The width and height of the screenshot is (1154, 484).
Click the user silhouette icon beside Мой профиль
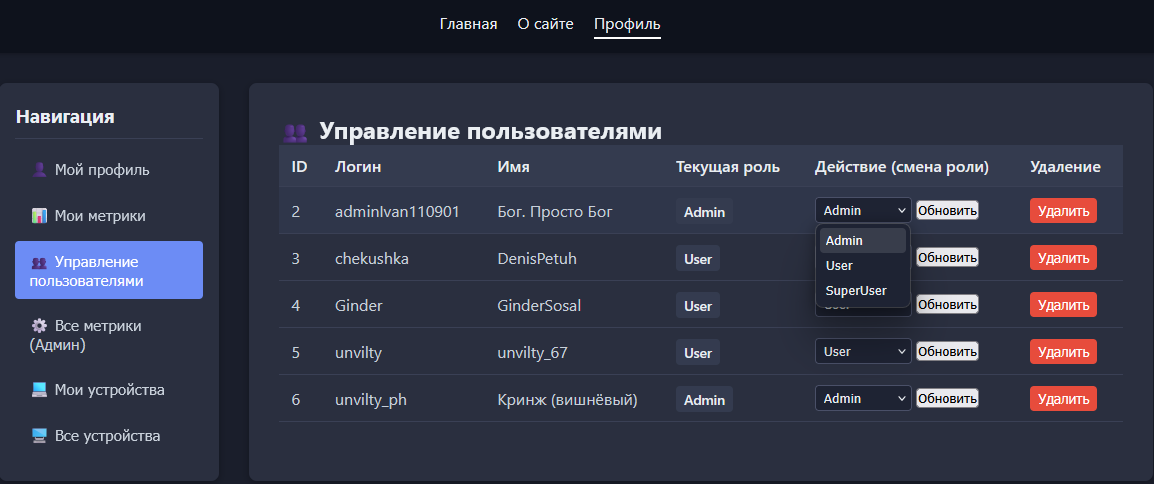pyautogui.click(x=40, y=170)
